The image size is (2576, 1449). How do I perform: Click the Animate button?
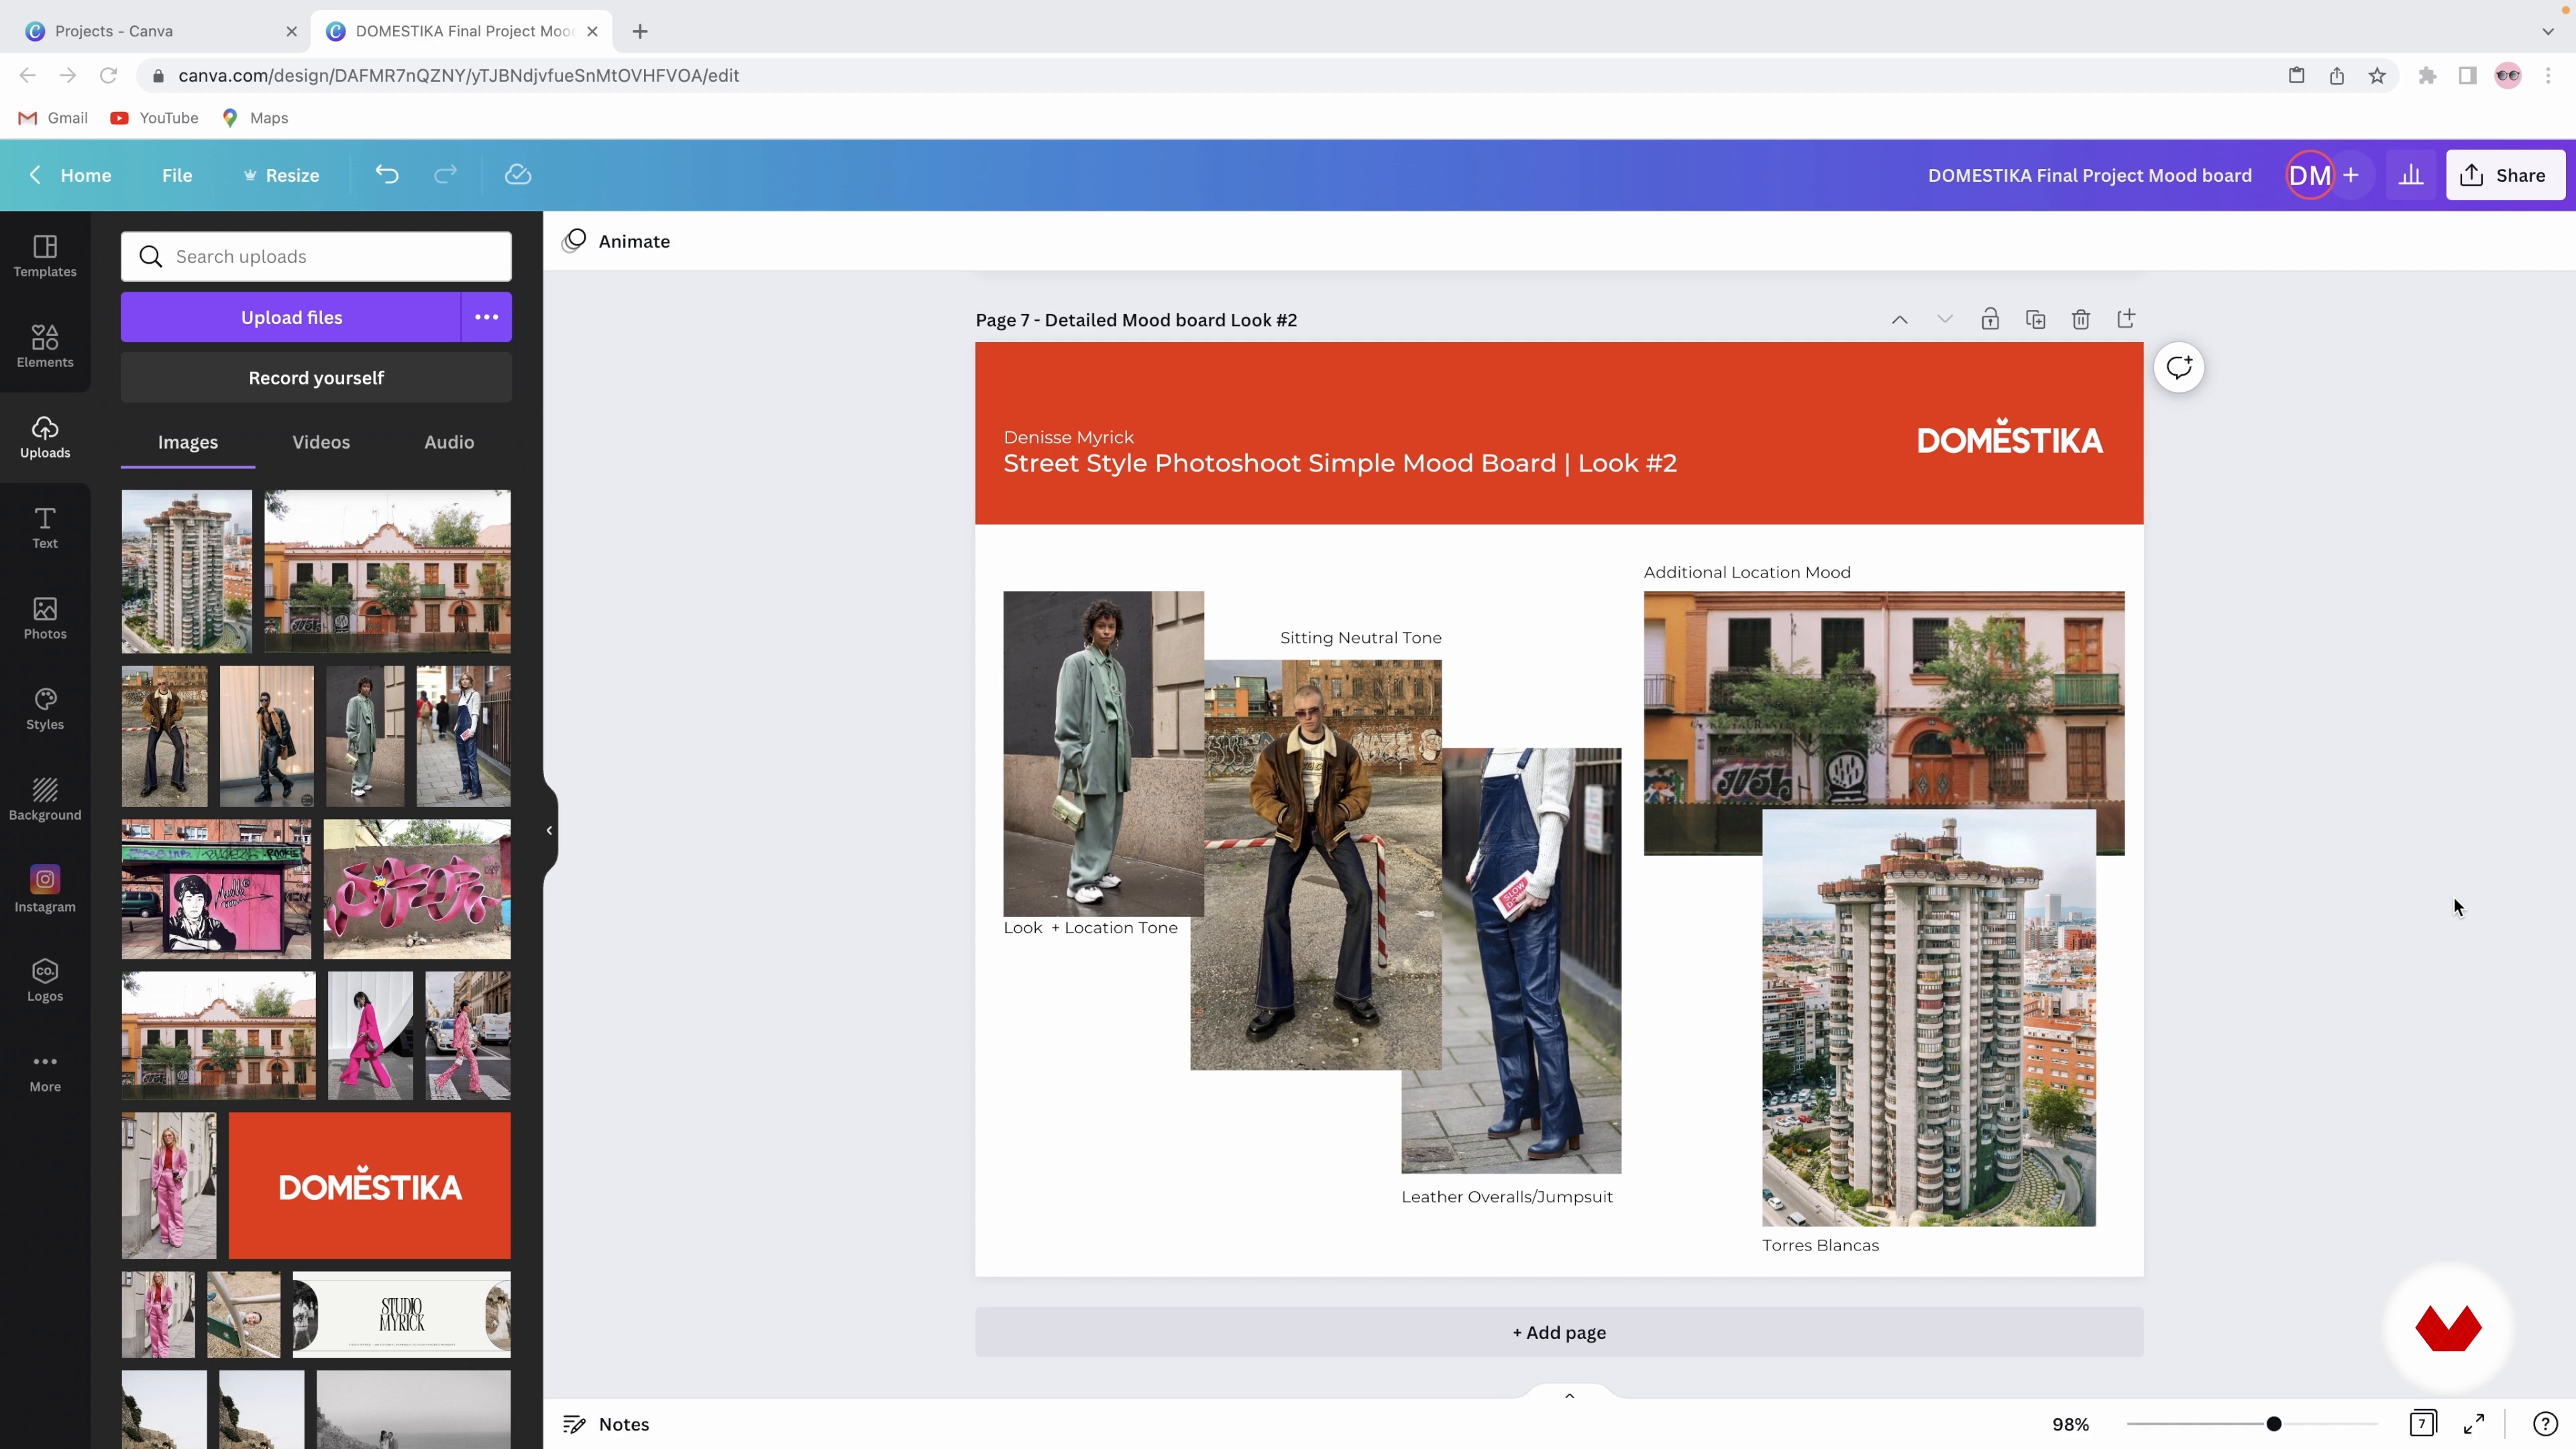[617, 241]
